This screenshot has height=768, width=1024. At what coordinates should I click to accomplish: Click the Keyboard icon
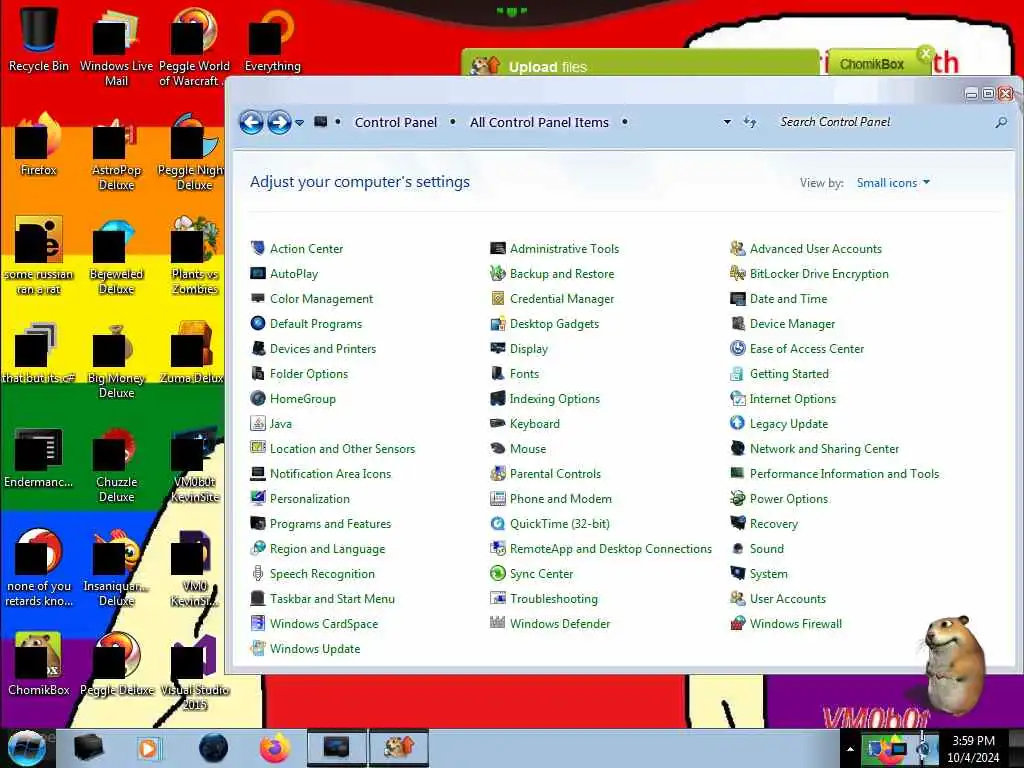498,423
